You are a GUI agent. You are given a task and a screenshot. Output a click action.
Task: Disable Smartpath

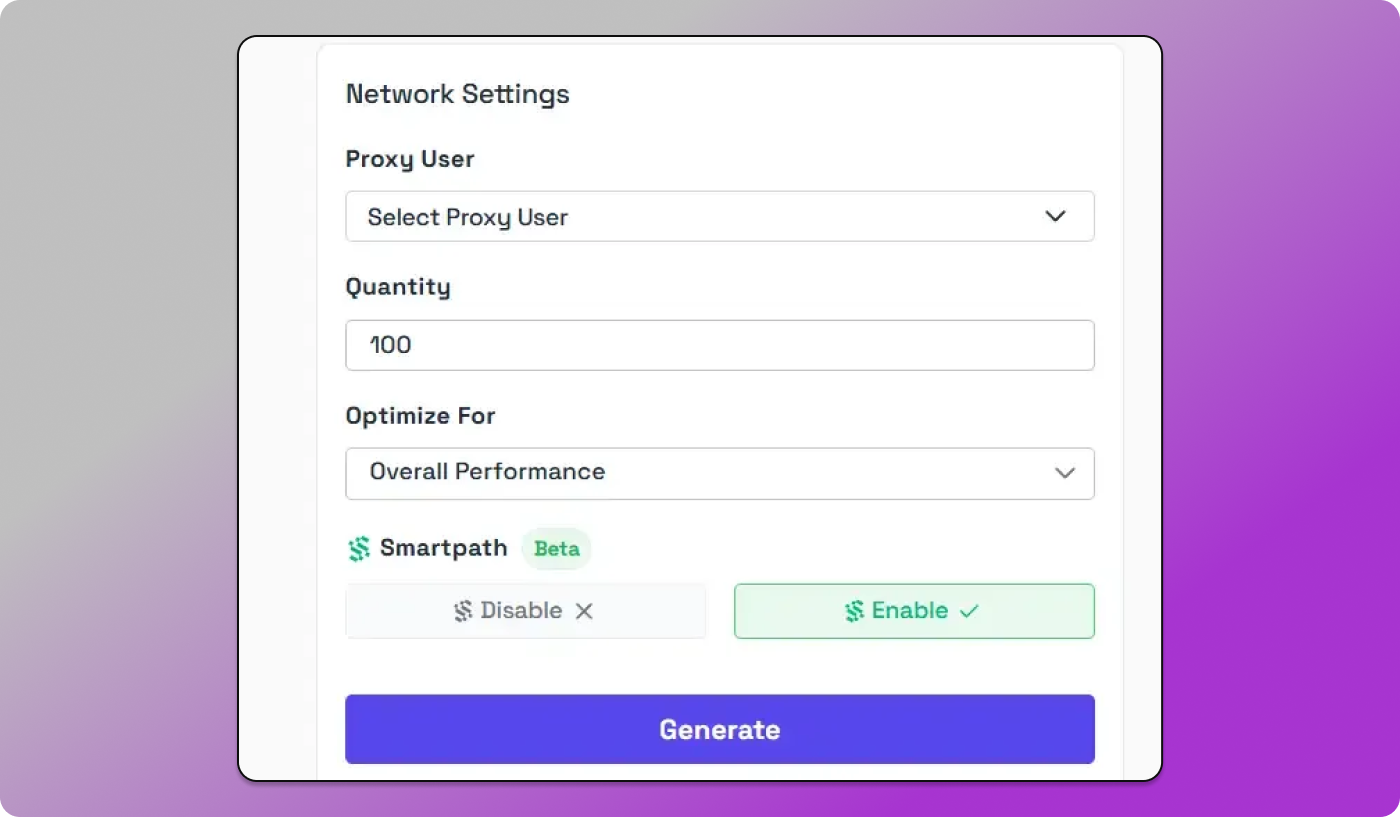point(525,610)
